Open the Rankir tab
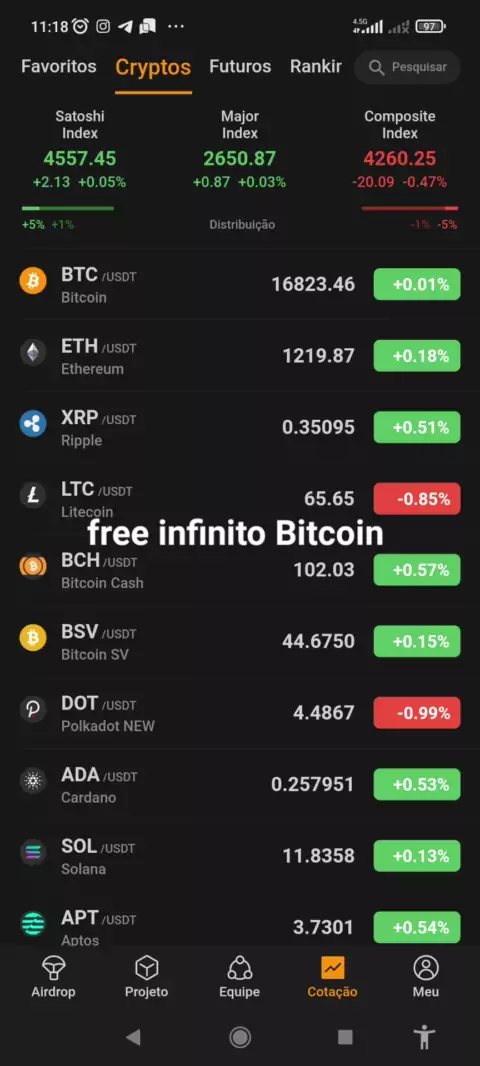480x1066 pixels. [x=315, y=67]
